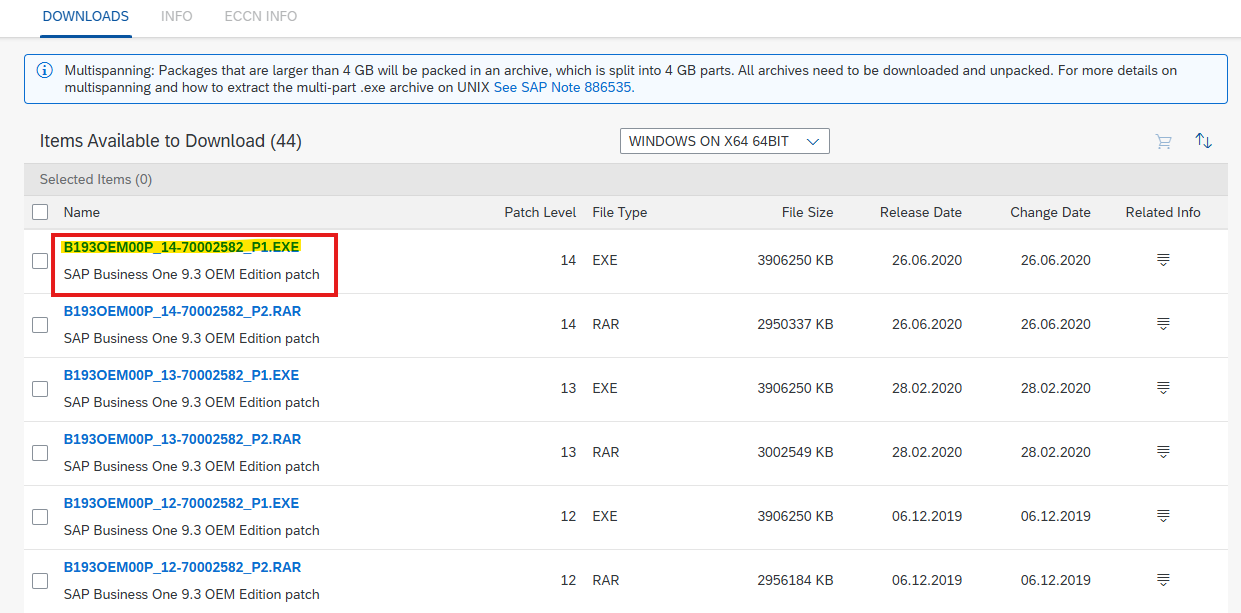
Task: Switch to the DOWNLOADS tab
Action: coord(86,16)
